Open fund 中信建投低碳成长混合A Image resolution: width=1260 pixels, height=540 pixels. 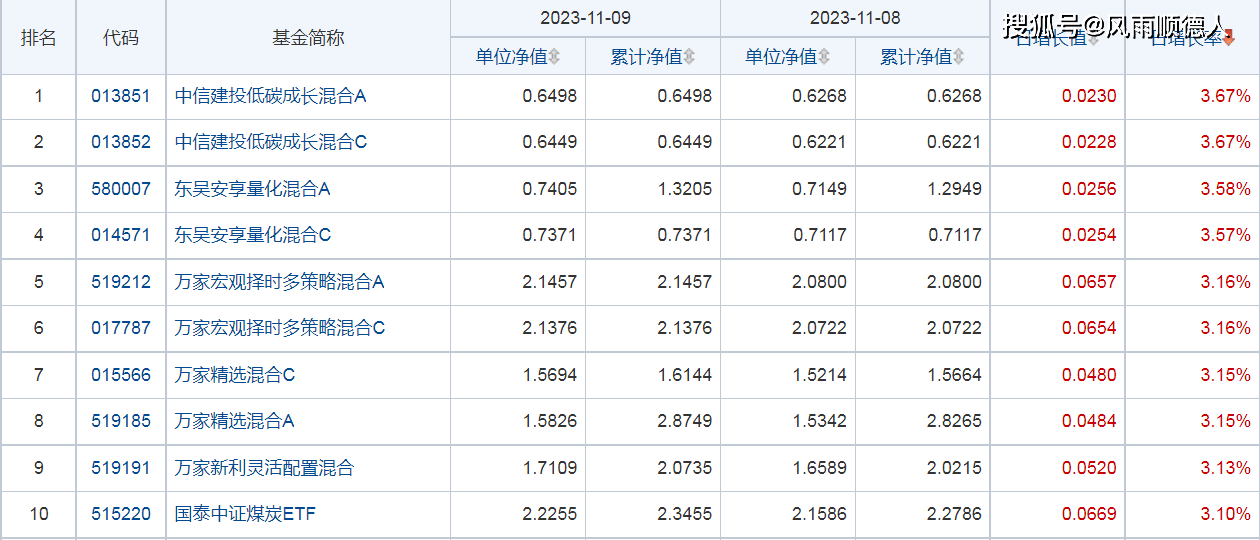pos(271,97)
